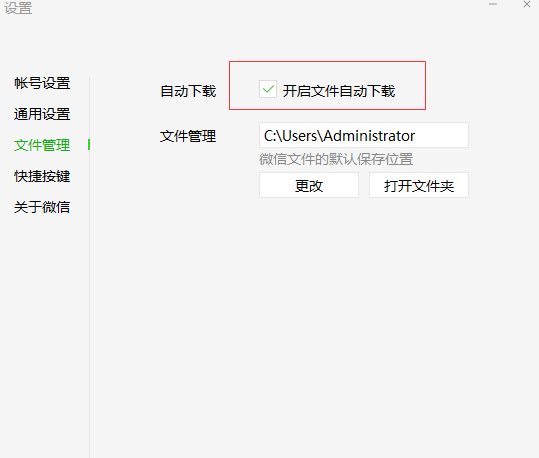This screenshot has height=458, width=539.
Task: Open the 关于微信 about tab
Action: [42, 207]
